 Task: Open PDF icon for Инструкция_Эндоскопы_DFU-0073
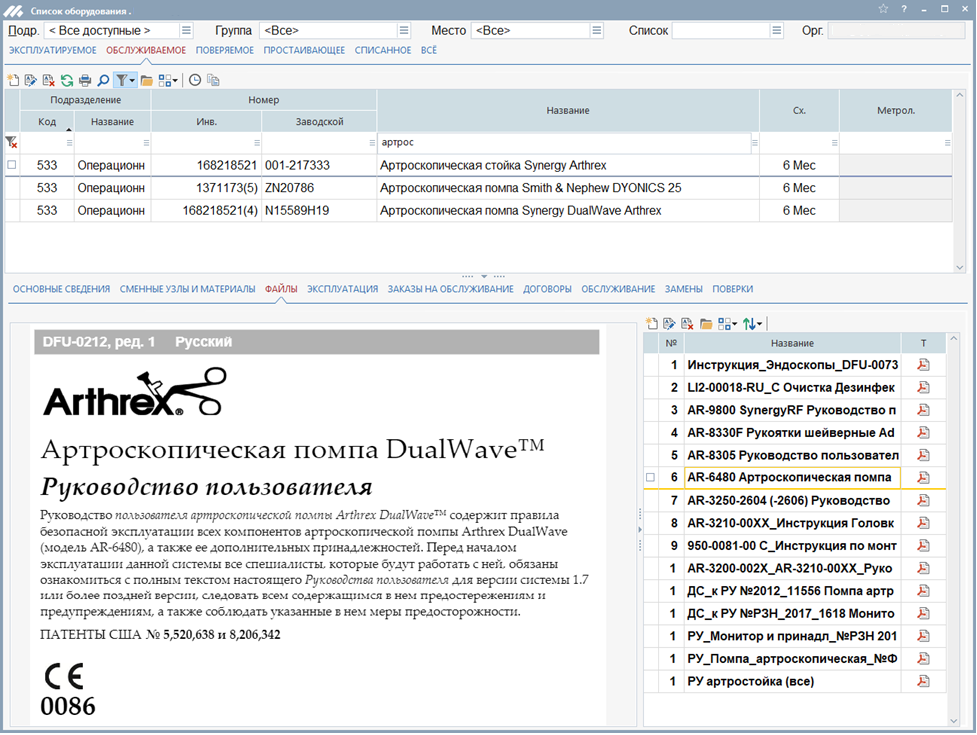pyautogui.click(x=923, y=365)
